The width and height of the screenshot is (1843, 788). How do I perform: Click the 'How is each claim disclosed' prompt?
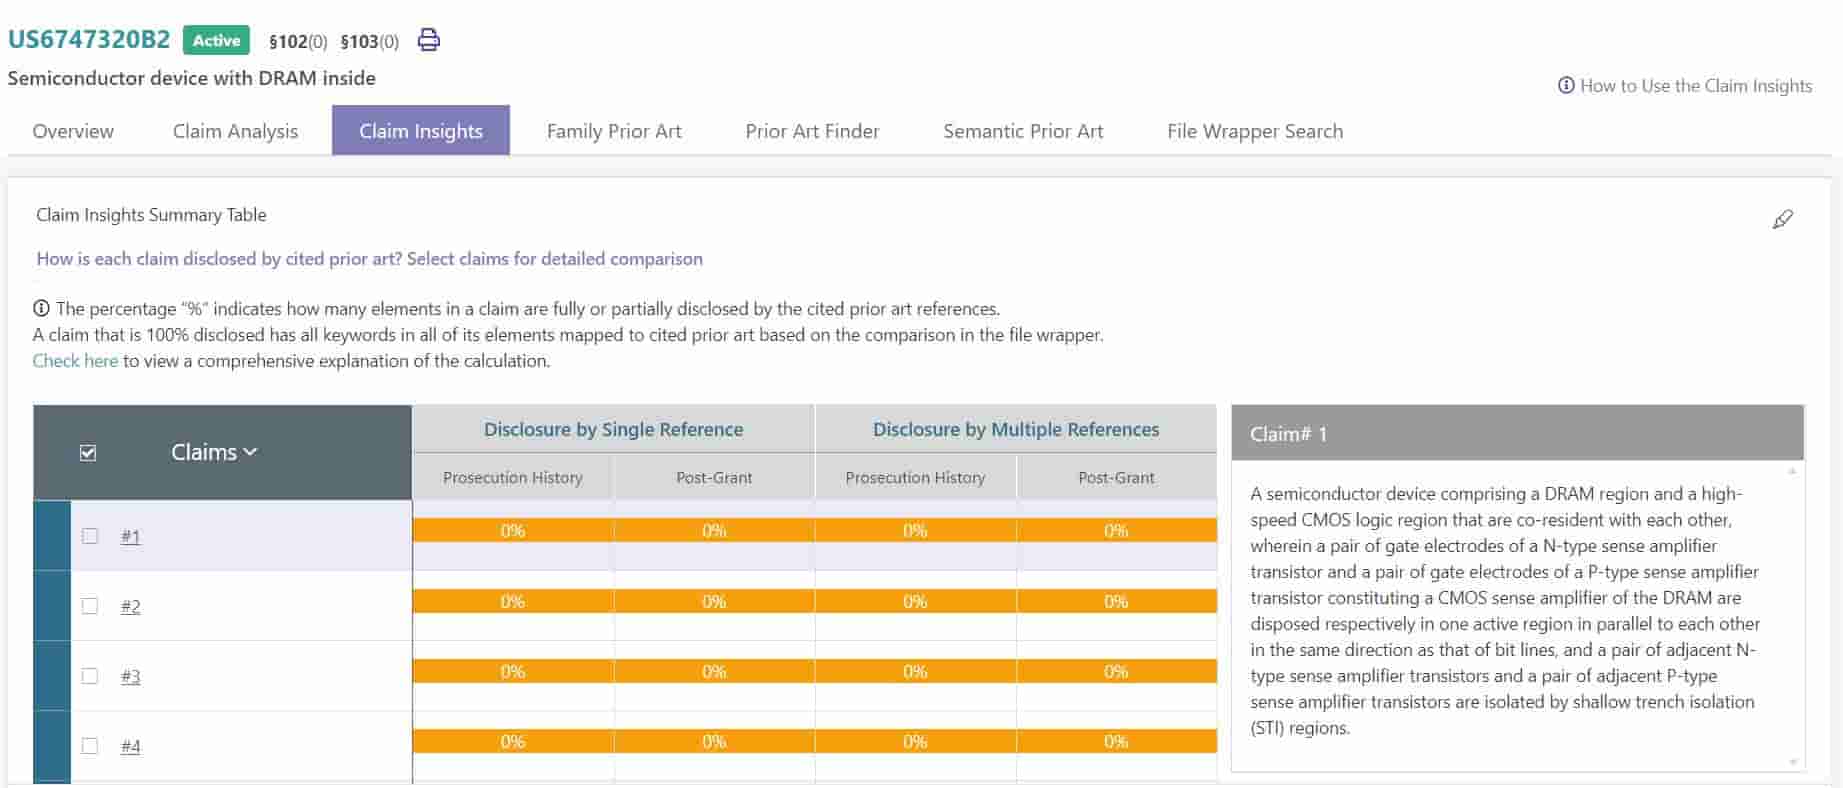(x=369, y=258)
